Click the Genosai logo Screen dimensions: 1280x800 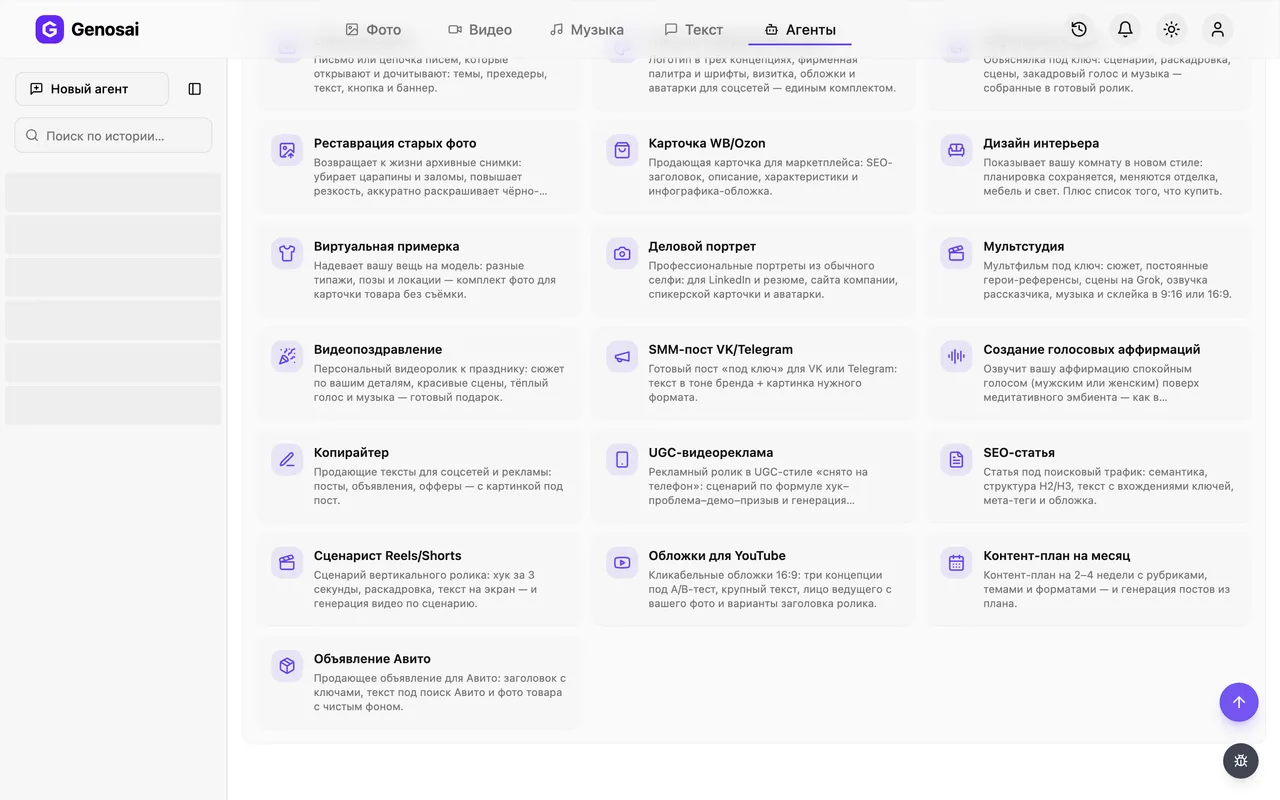click(87, 29)
